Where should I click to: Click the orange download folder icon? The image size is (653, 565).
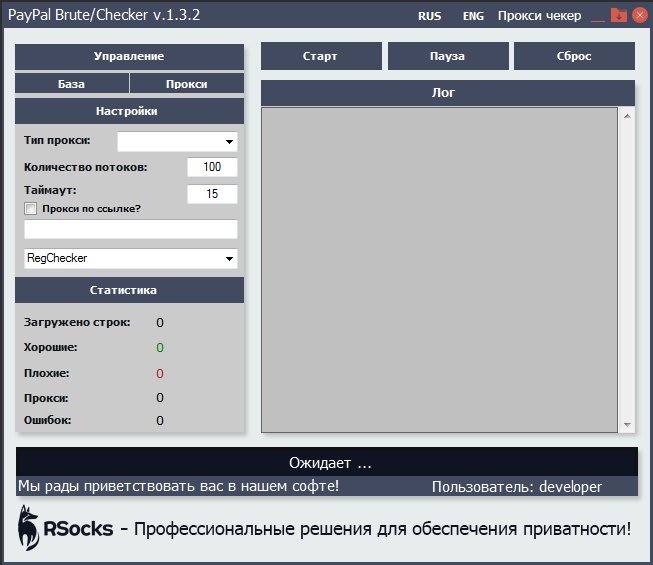pyautogui.click(x=618, y=15)
